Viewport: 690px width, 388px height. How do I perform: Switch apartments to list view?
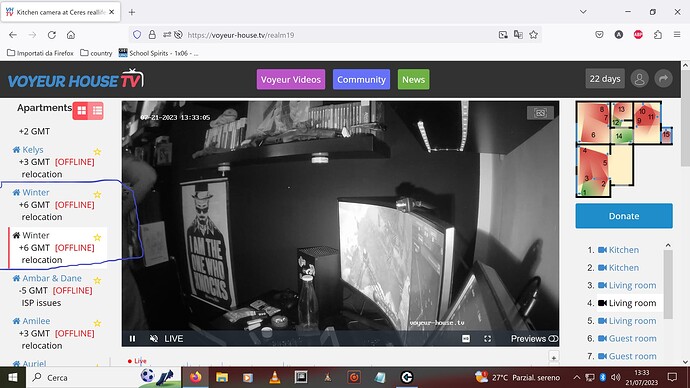pos(97,111)
